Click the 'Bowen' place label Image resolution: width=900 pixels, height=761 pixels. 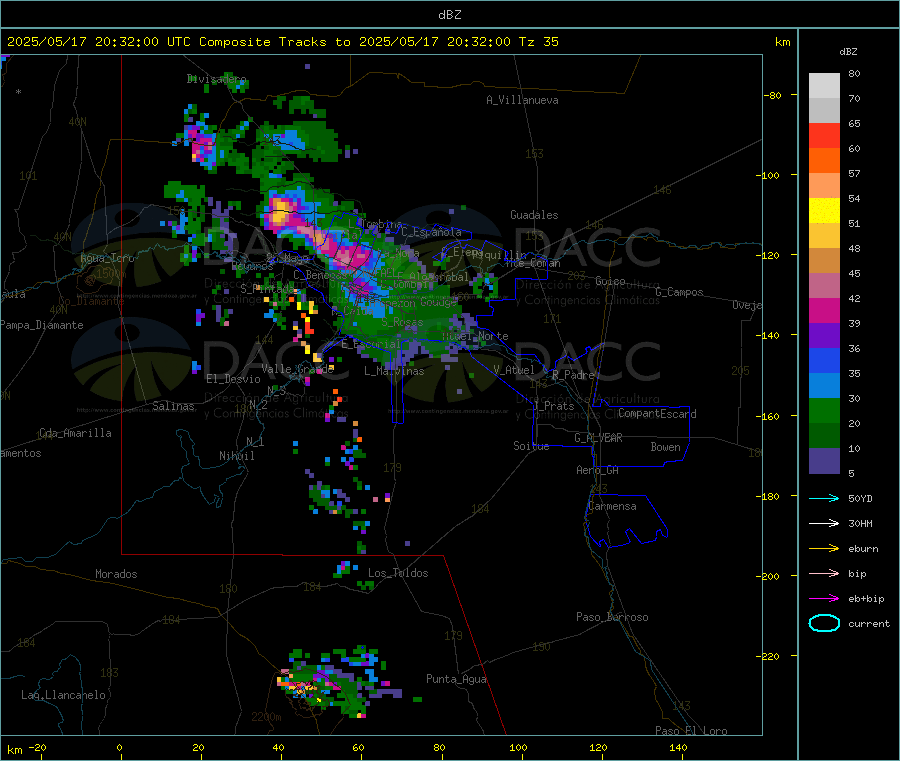665,447
